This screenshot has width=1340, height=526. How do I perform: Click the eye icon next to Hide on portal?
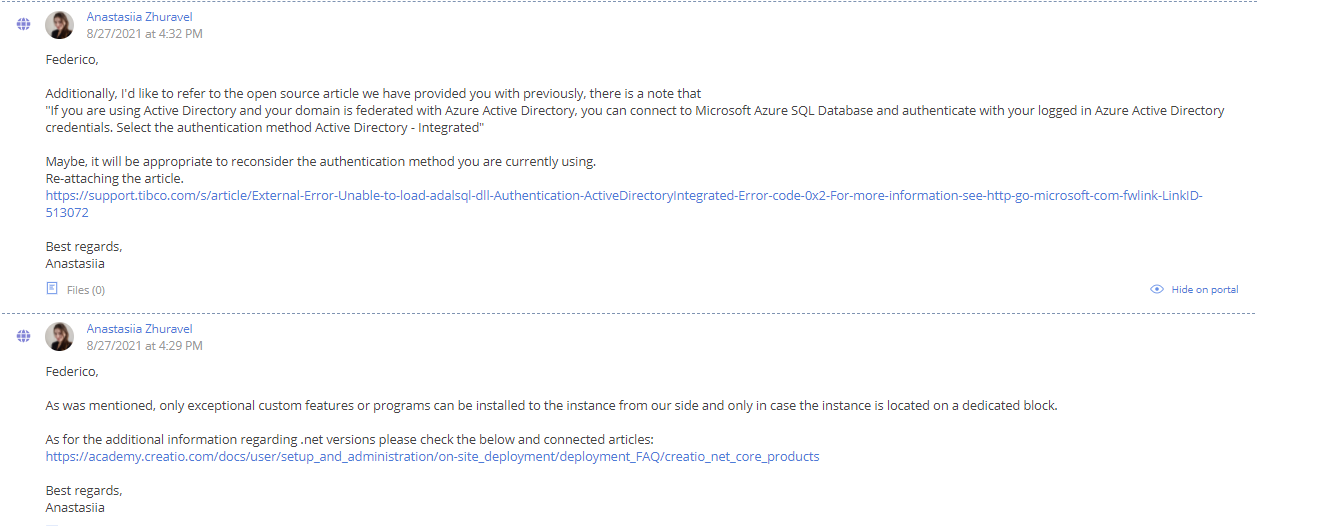[1157, 289]
